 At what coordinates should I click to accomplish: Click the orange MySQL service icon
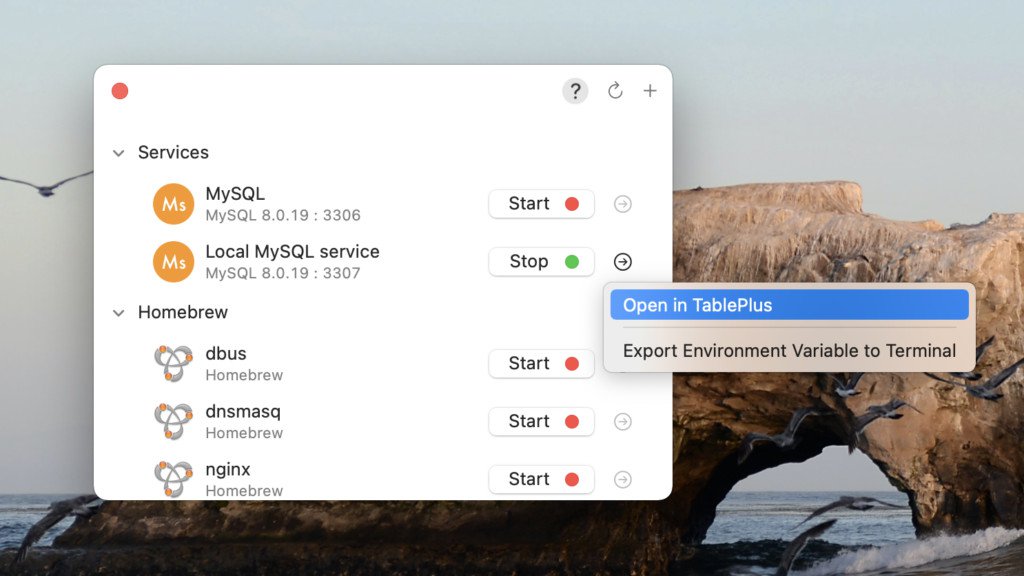tap(173, 204)
